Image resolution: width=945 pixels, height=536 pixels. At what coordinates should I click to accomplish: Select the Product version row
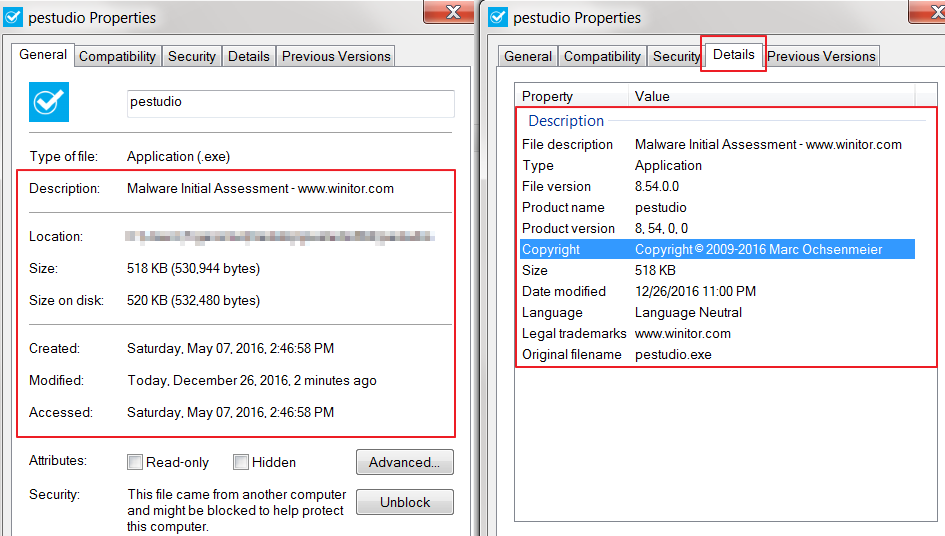(x=717, y=229)
